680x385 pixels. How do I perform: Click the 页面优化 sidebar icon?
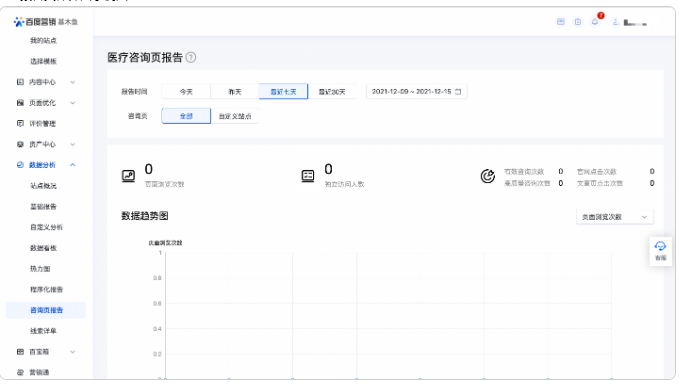click(20, 103)
